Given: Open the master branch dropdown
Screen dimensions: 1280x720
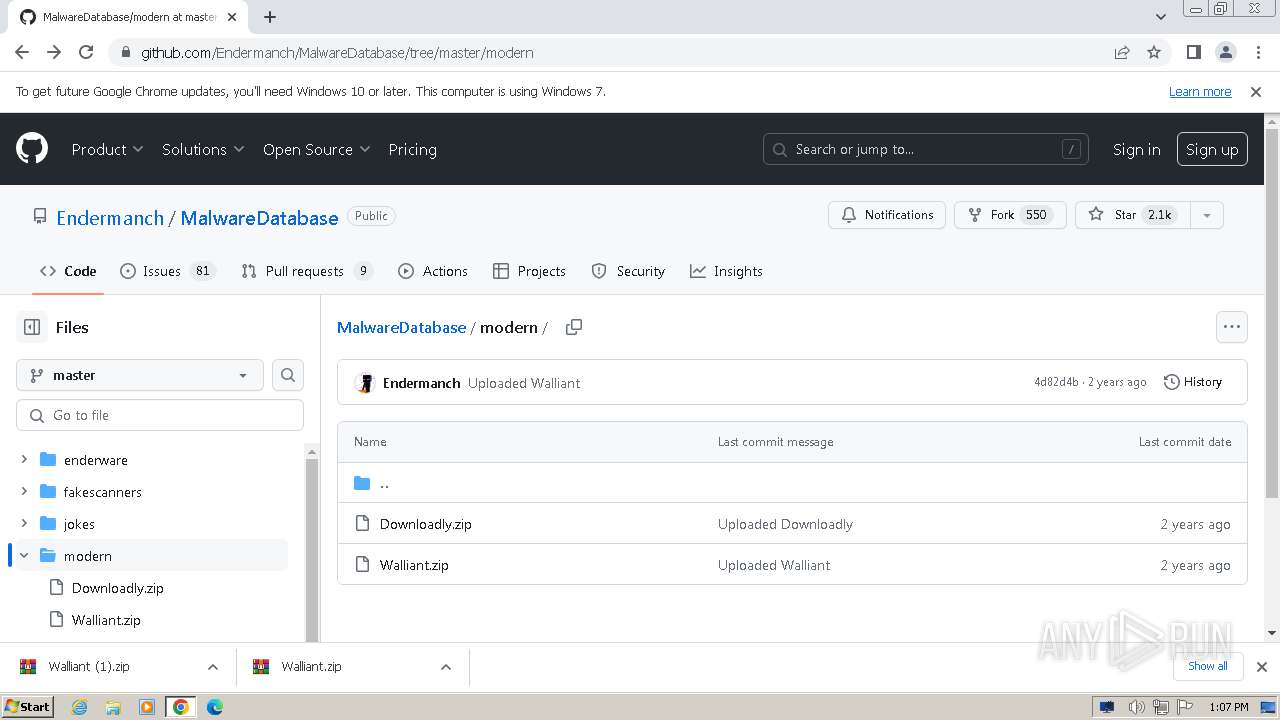Looking at the screenshot, I should pos(140,375).
